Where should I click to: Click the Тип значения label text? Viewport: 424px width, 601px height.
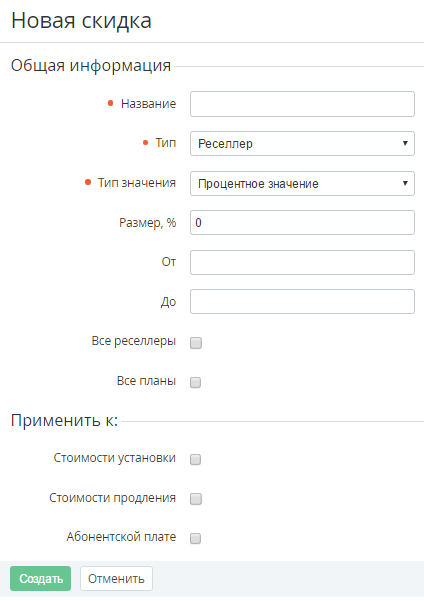pyautogui.click(x=136, y=182)
